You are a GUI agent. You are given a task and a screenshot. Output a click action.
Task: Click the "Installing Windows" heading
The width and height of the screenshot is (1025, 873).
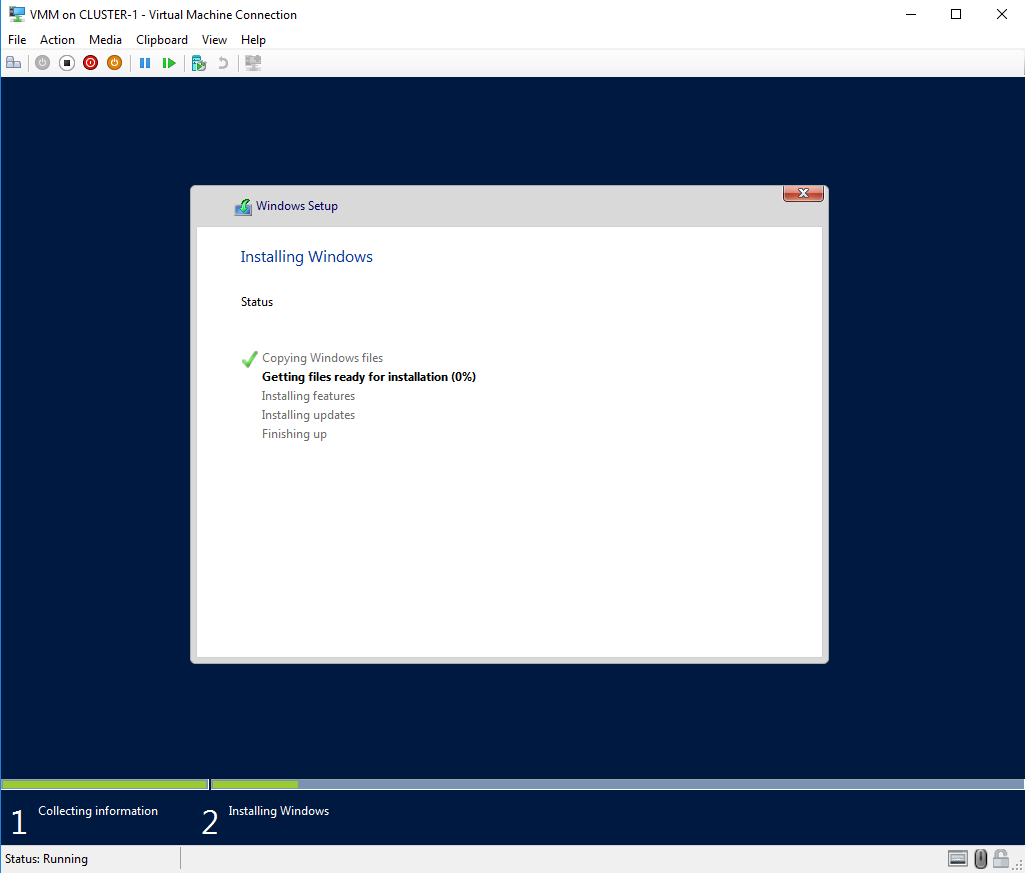tap(307, 256)
